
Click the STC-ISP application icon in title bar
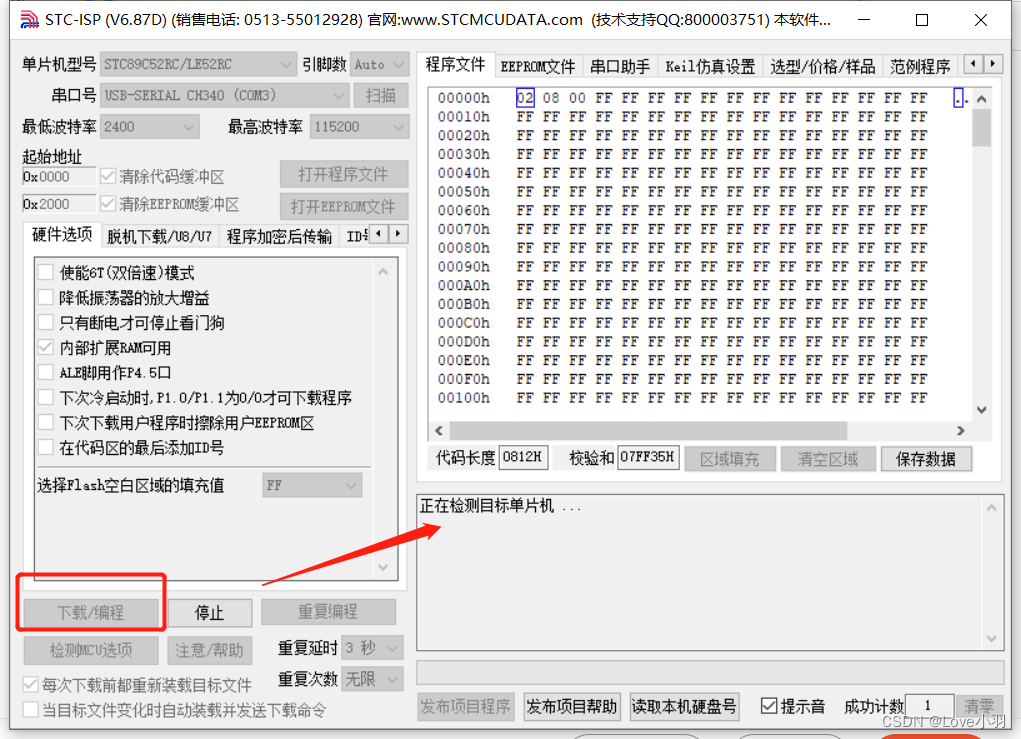29,20
